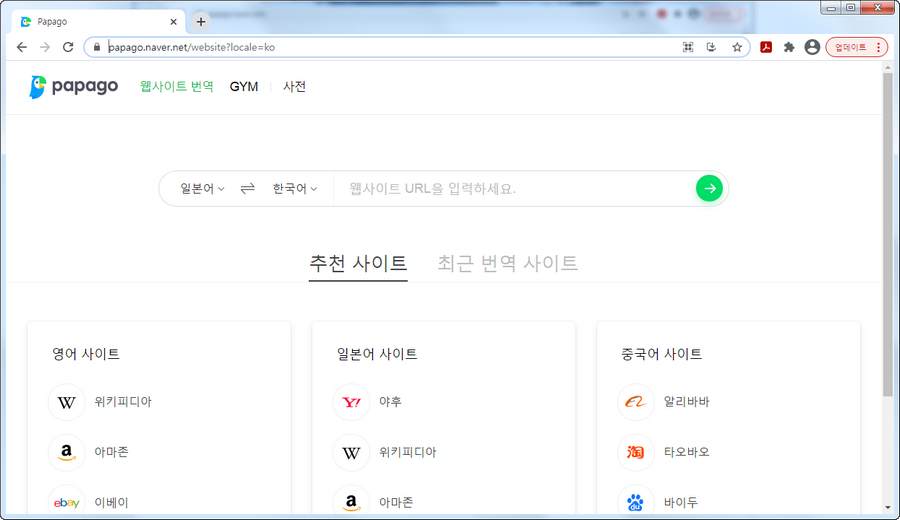Expand source language dropdown 일본어
This screenshot has width=900, height=520.
[202, 188]
